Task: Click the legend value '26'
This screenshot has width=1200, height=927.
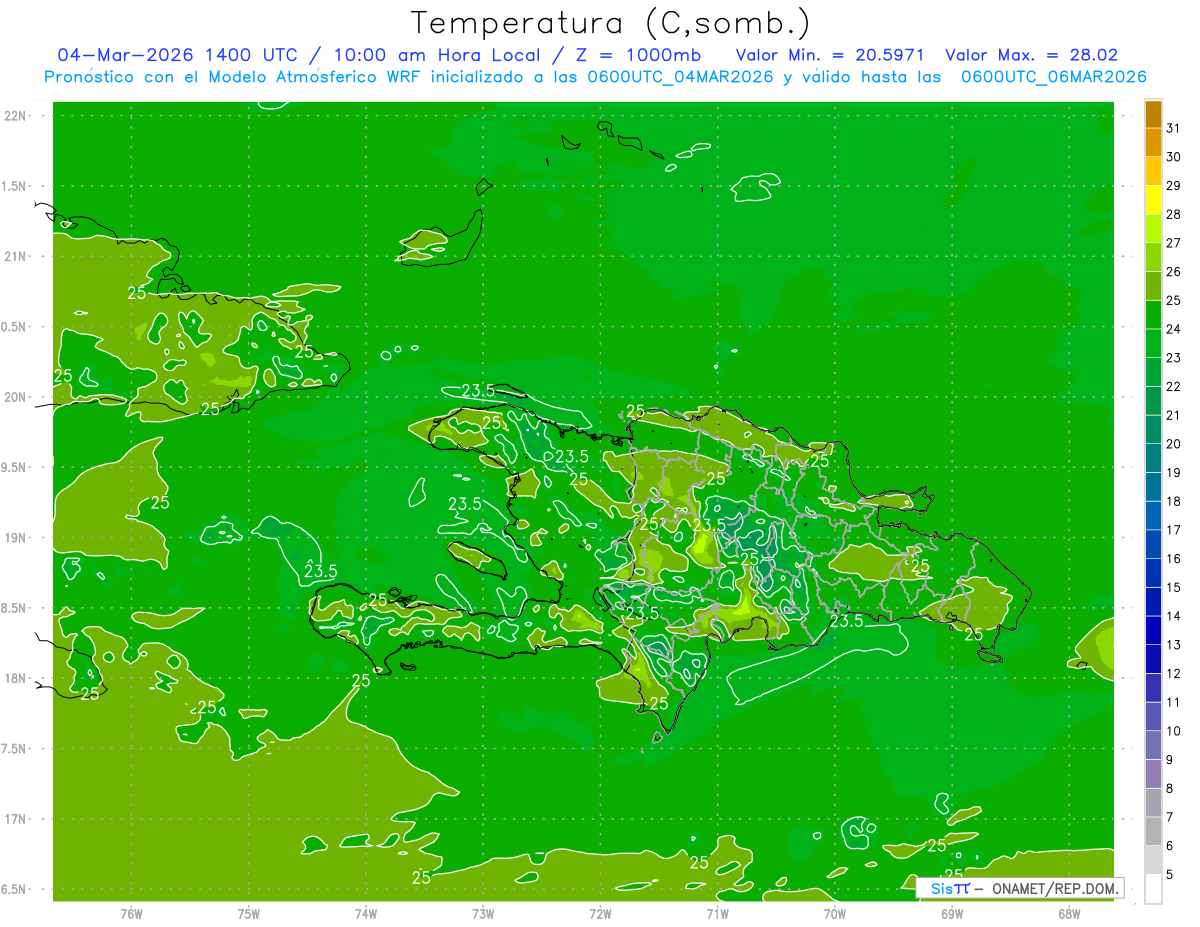Action: [x=1173, y=271]
